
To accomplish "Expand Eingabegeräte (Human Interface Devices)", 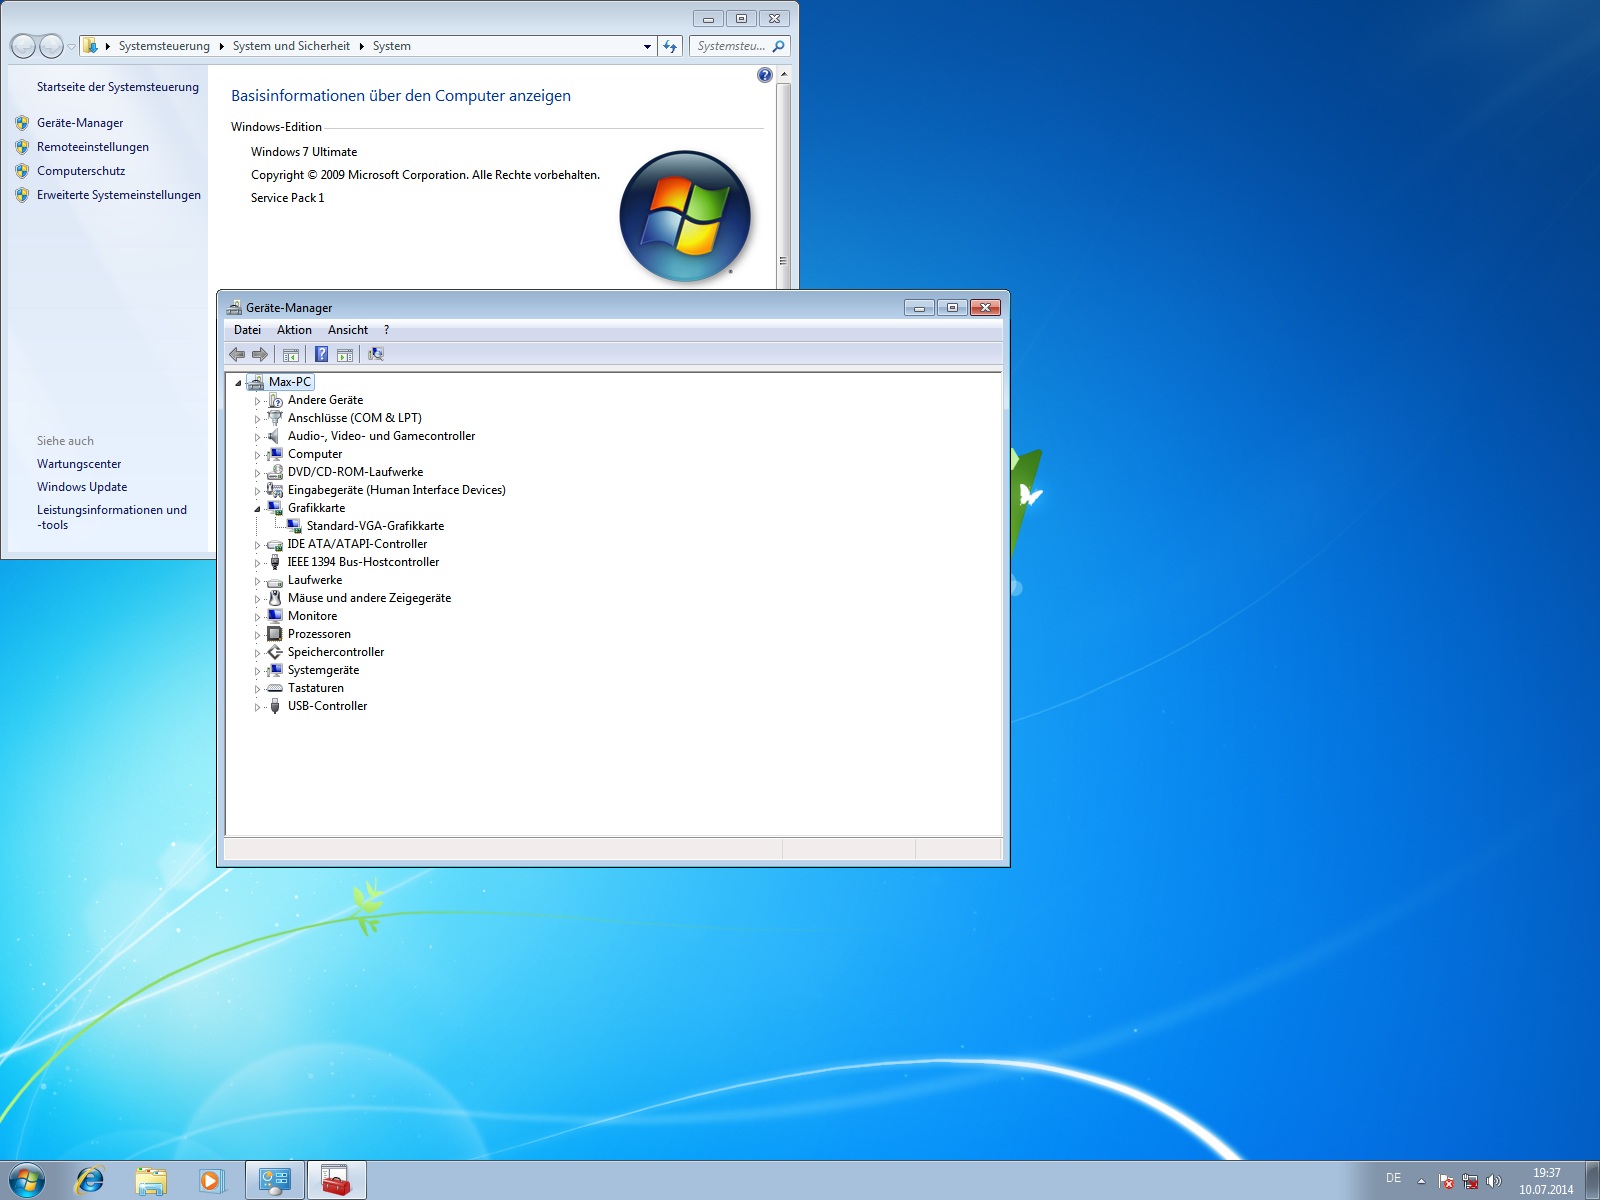I will coord(257,491).
